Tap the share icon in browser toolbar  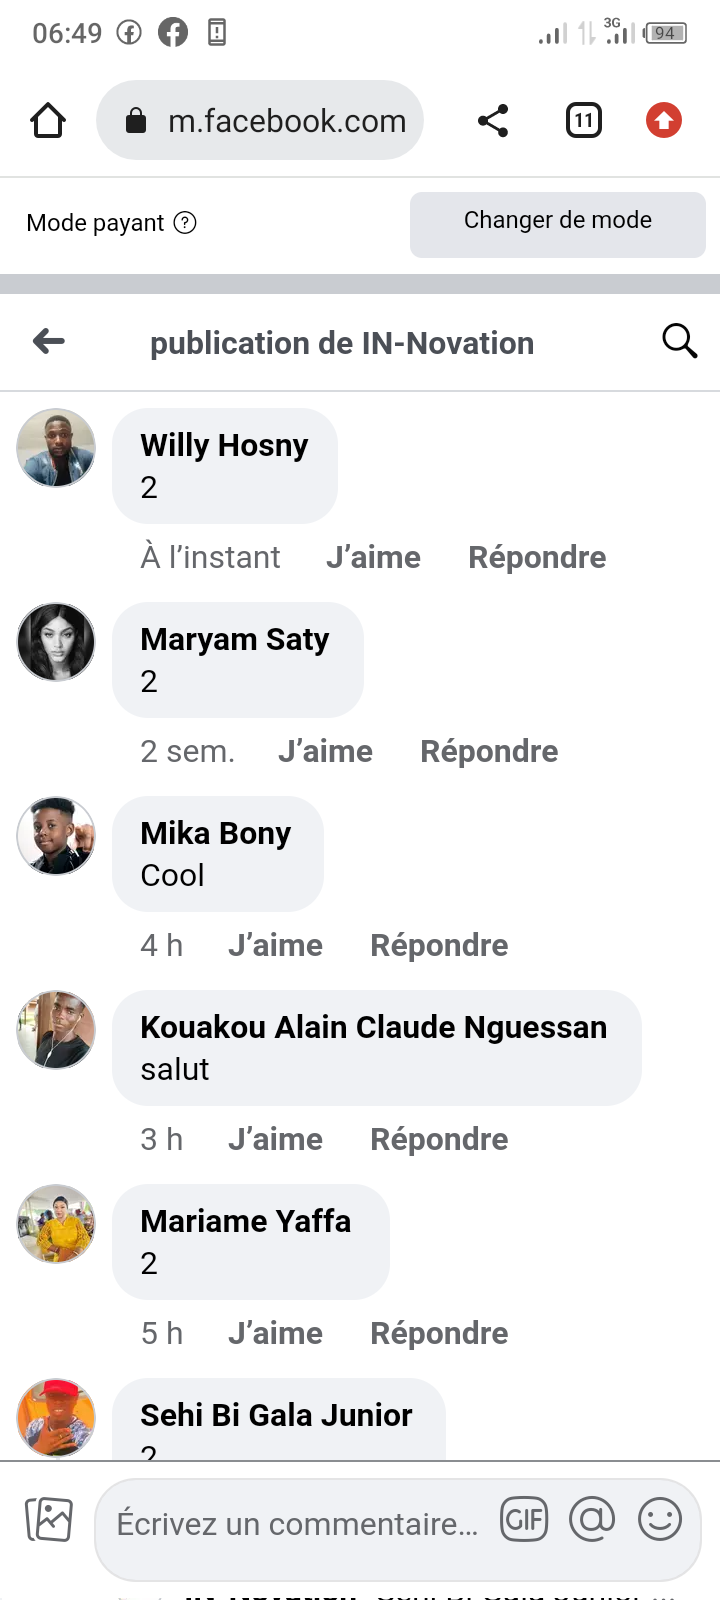(493, 121)
